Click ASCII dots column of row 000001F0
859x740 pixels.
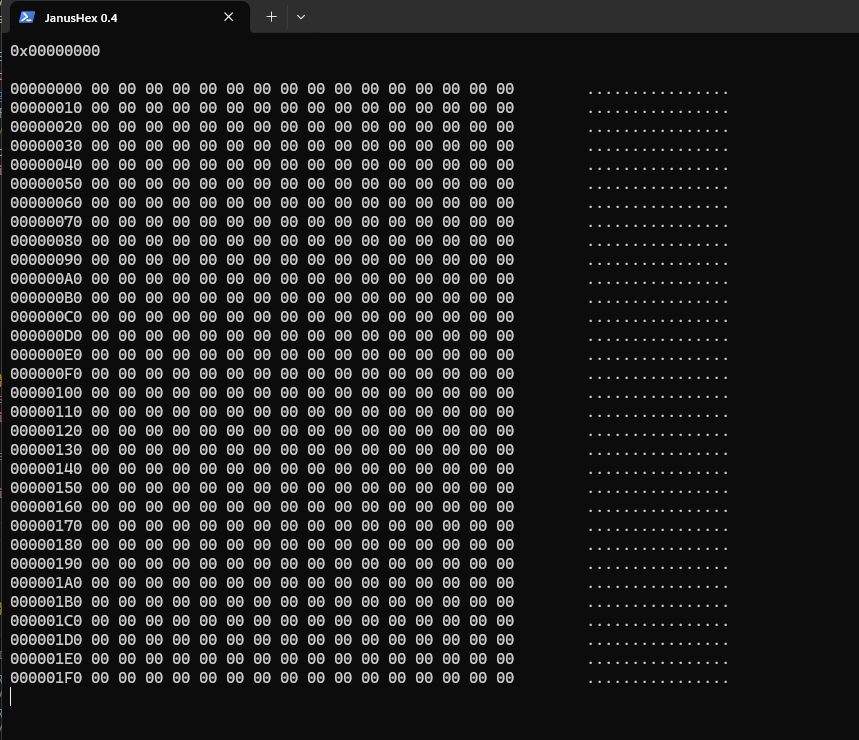pos(658,681)
